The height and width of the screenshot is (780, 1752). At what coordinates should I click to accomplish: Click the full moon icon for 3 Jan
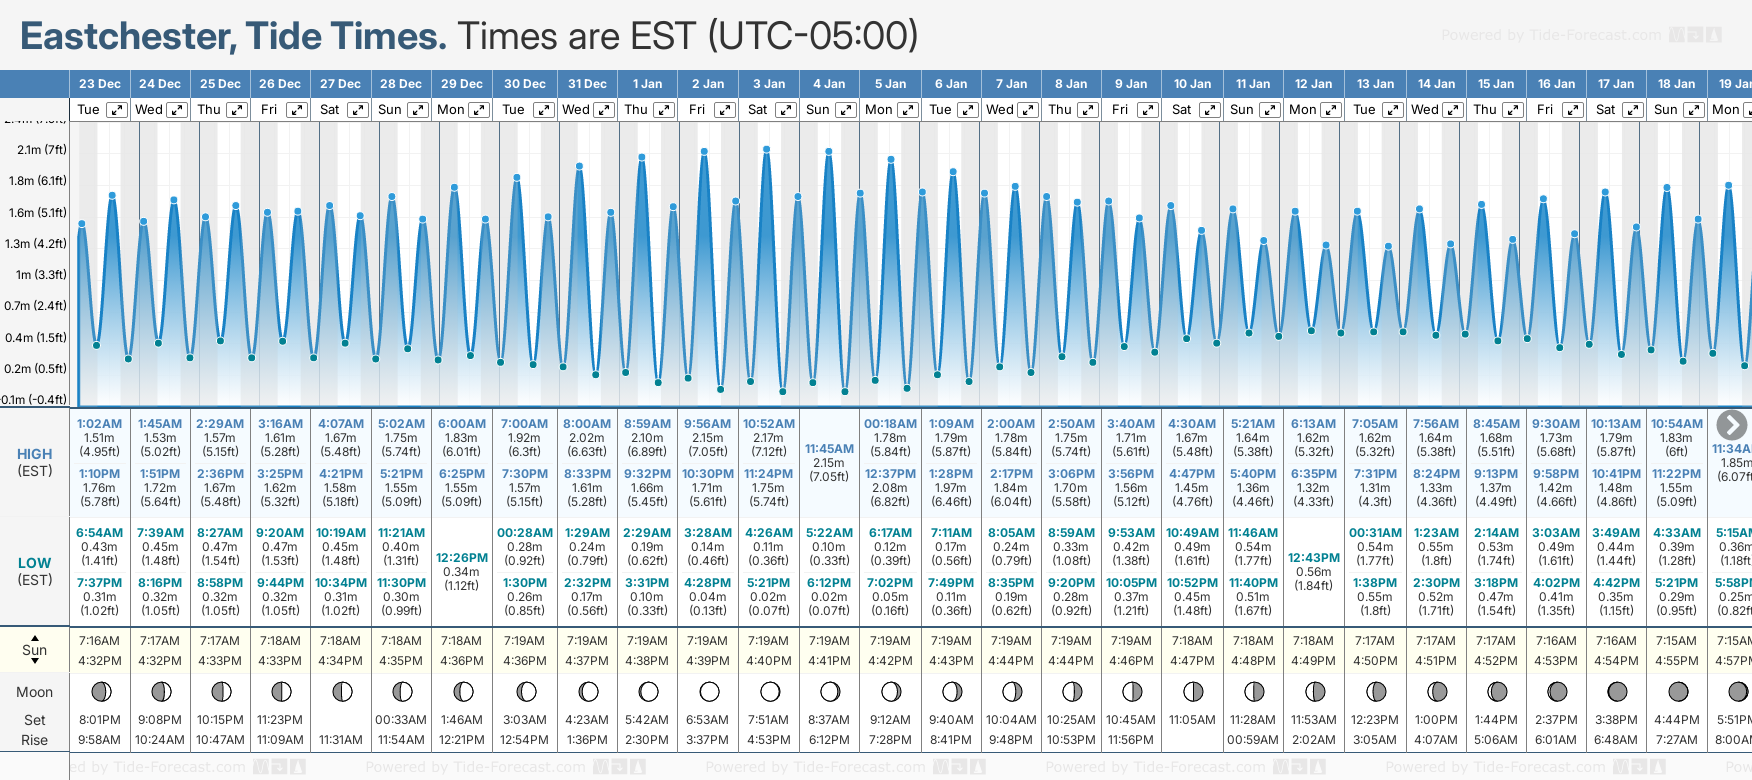pyautogui.click(x=770, y=691)
